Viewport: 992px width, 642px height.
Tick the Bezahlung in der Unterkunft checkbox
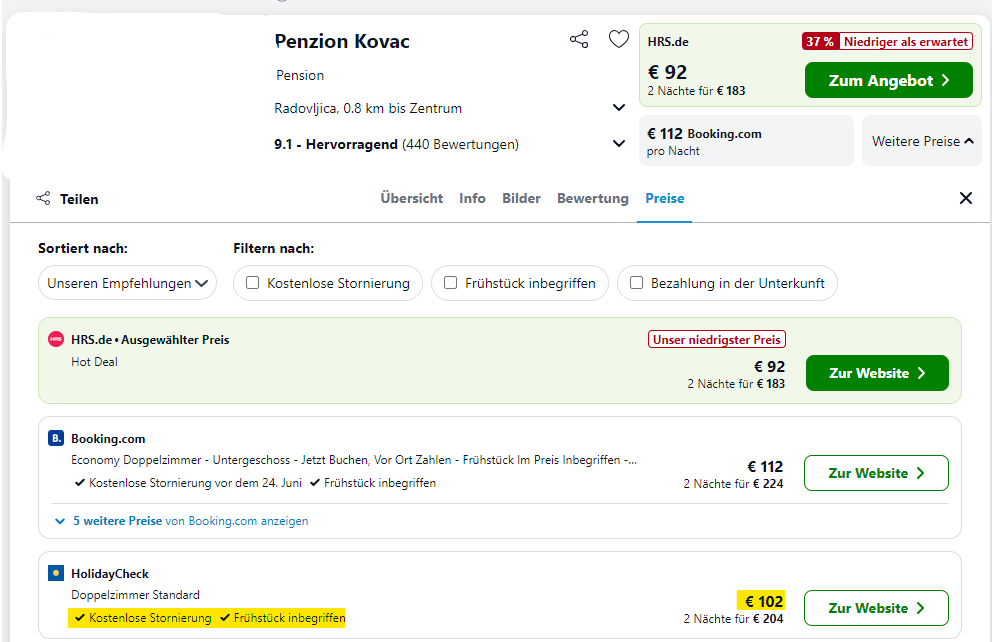click(636, 283)
